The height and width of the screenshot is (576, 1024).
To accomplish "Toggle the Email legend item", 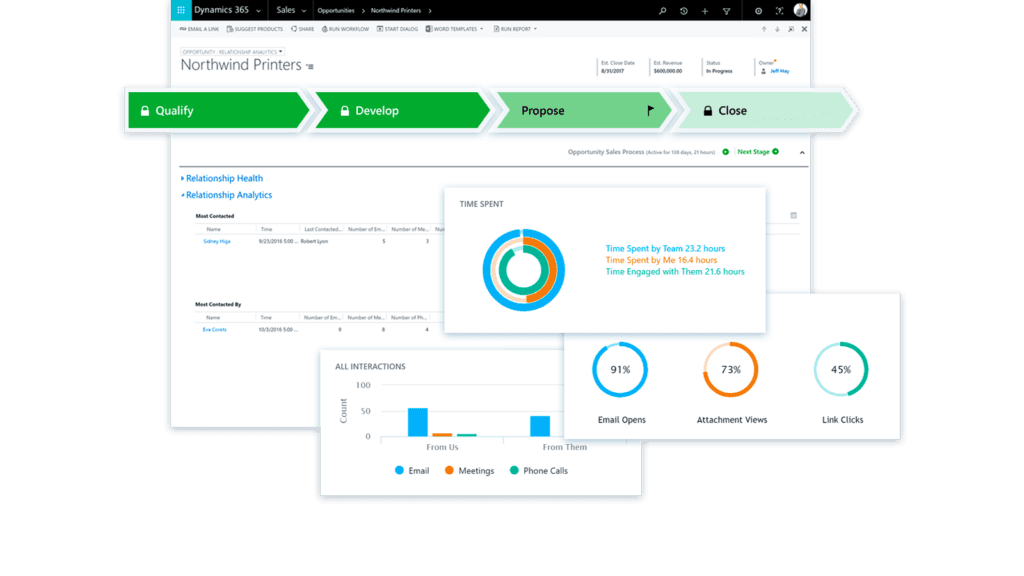I will tap(411, 470).
